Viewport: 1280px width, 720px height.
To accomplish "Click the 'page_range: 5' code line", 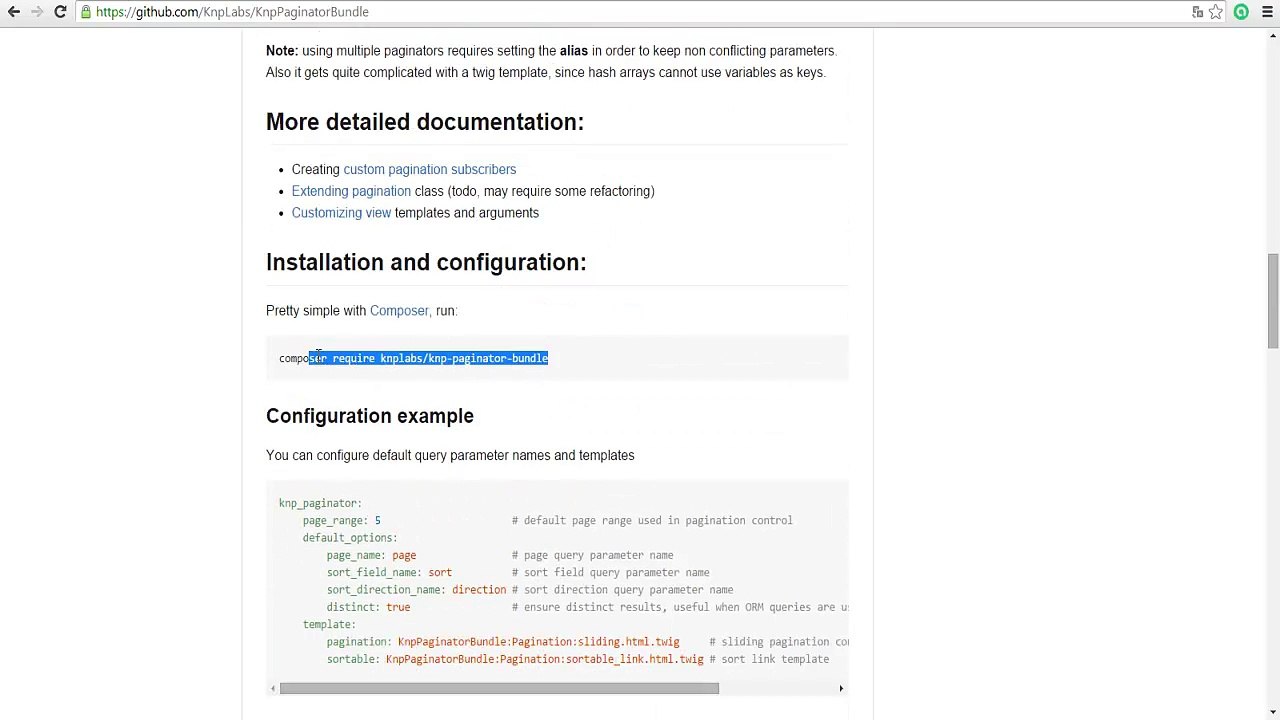I will click(x=342, y=520).
